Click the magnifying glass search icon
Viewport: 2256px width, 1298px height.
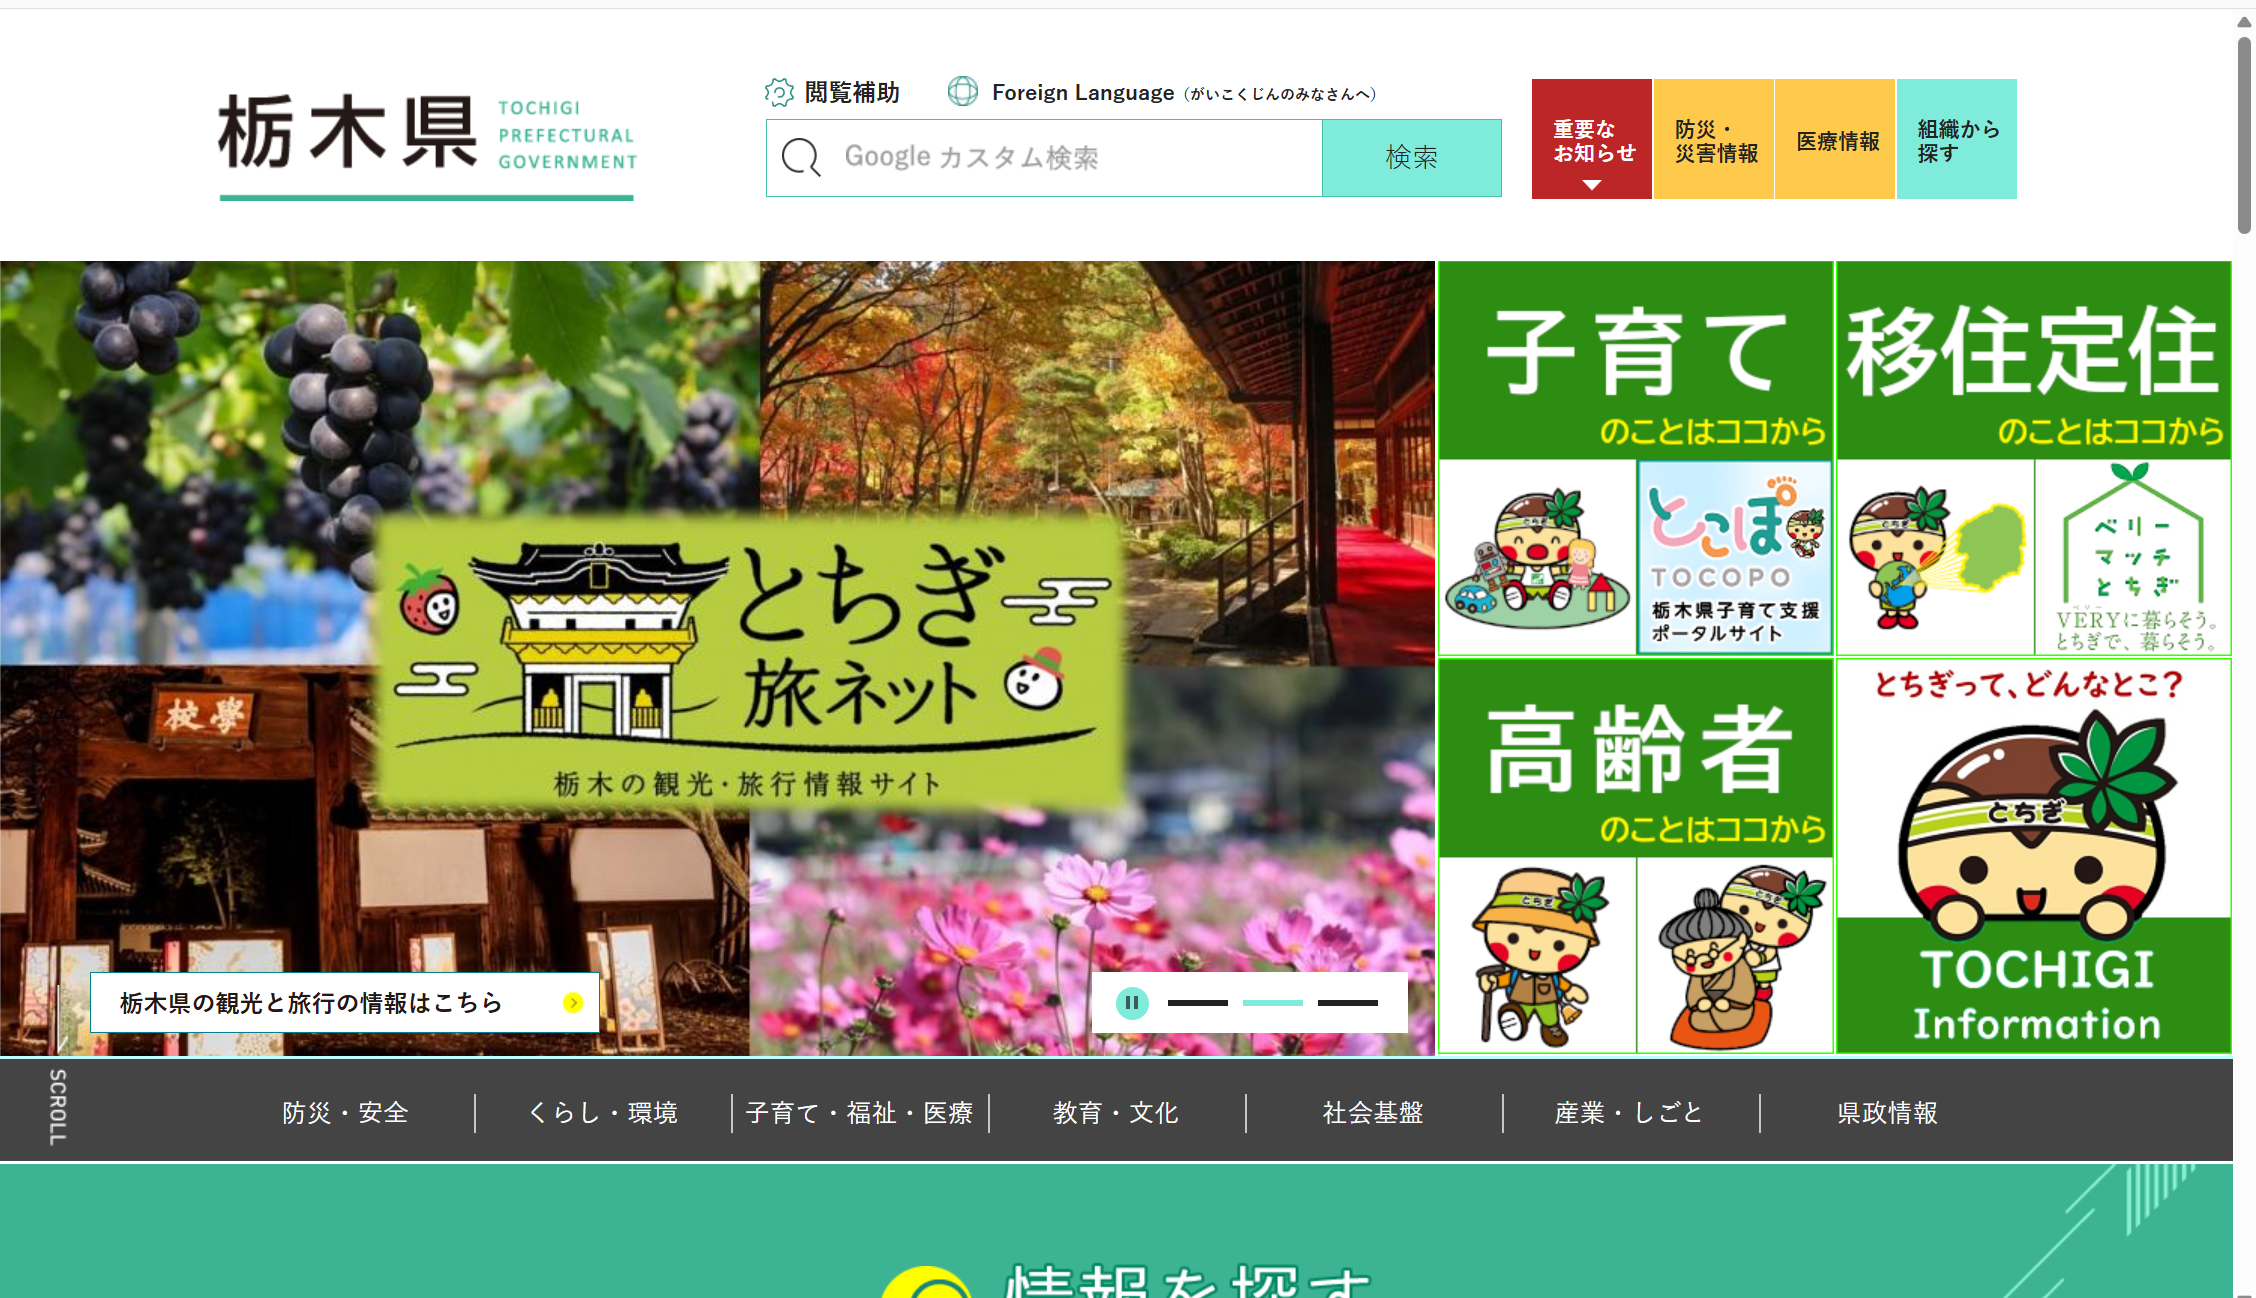[801, 158]
